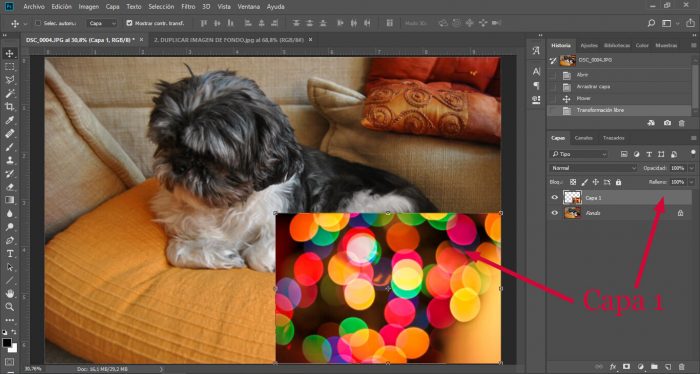This screenshot has height=374, width=700.
Task: Open the Opacidad slider dropdown arrow
Action: coord(692,168)
